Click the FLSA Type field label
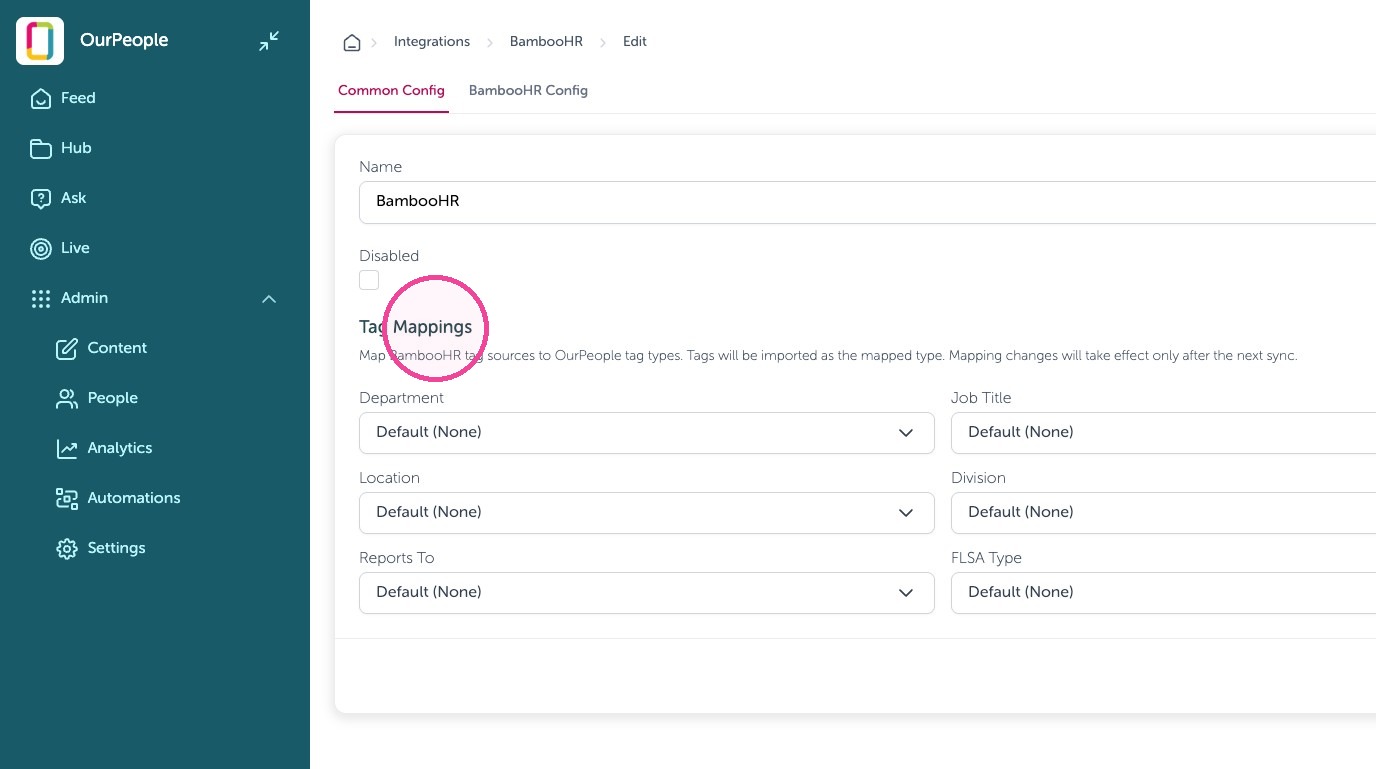Screen dimensions: 1376x769 coord(986,558)
